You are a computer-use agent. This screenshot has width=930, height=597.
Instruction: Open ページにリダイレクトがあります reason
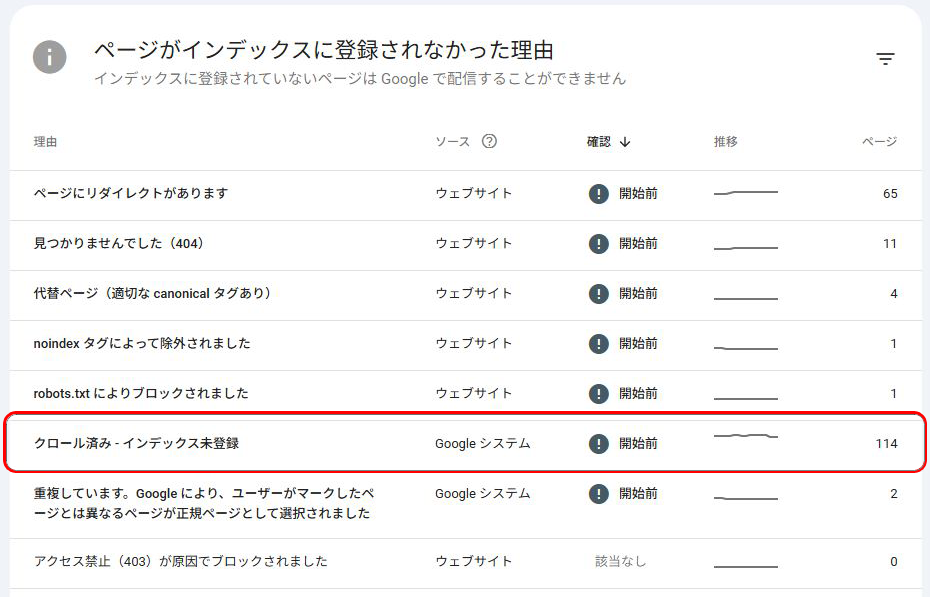(x=130, y=193)
